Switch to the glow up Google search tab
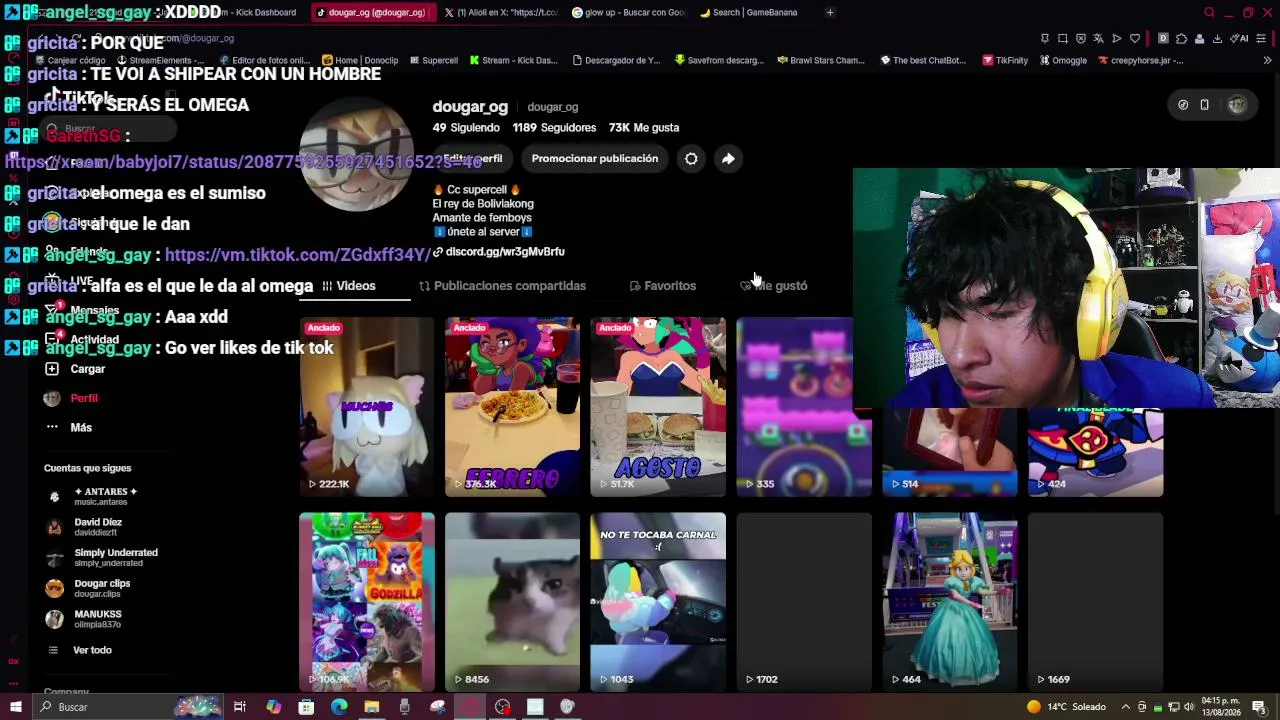Viewport: 1280px width, 720px height. (629, 12)
